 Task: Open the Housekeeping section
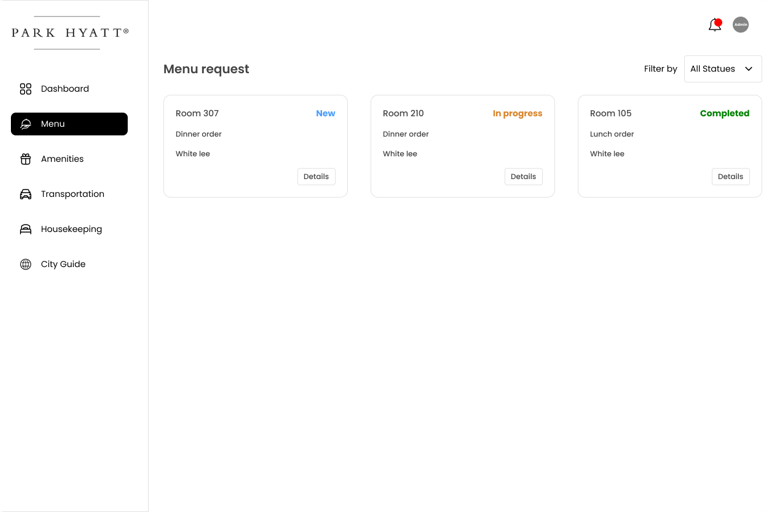(x=72, y=229)
